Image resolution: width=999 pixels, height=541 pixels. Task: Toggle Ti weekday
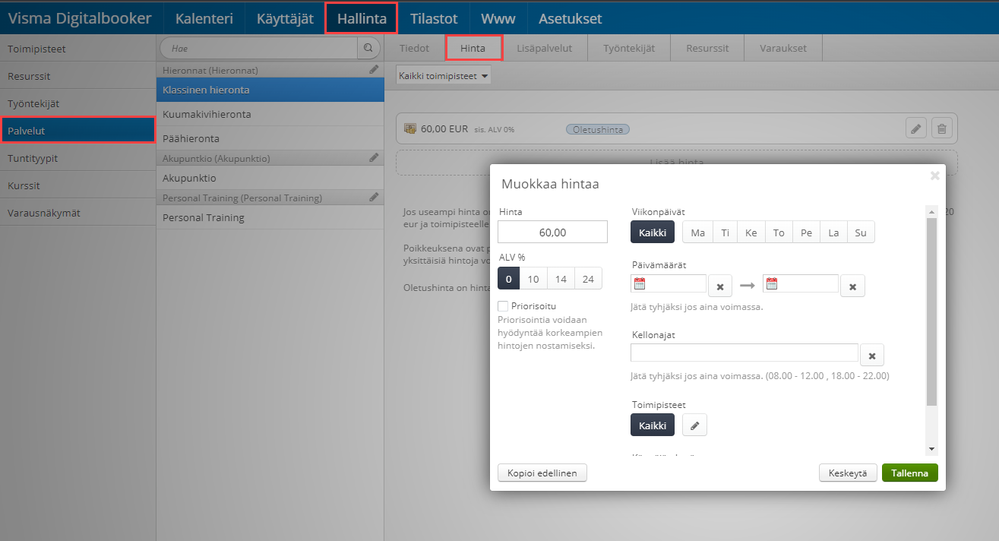(x=725, y=232)
